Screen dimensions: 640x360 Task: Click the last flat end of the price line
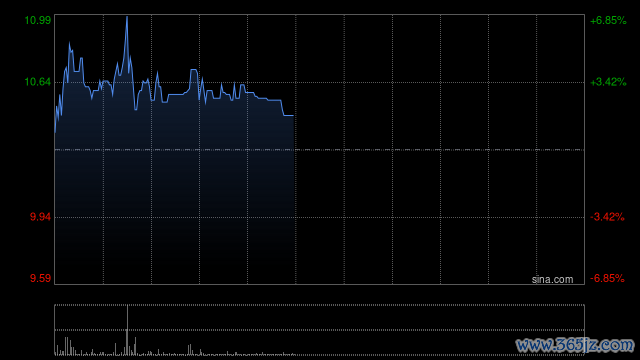289,116
